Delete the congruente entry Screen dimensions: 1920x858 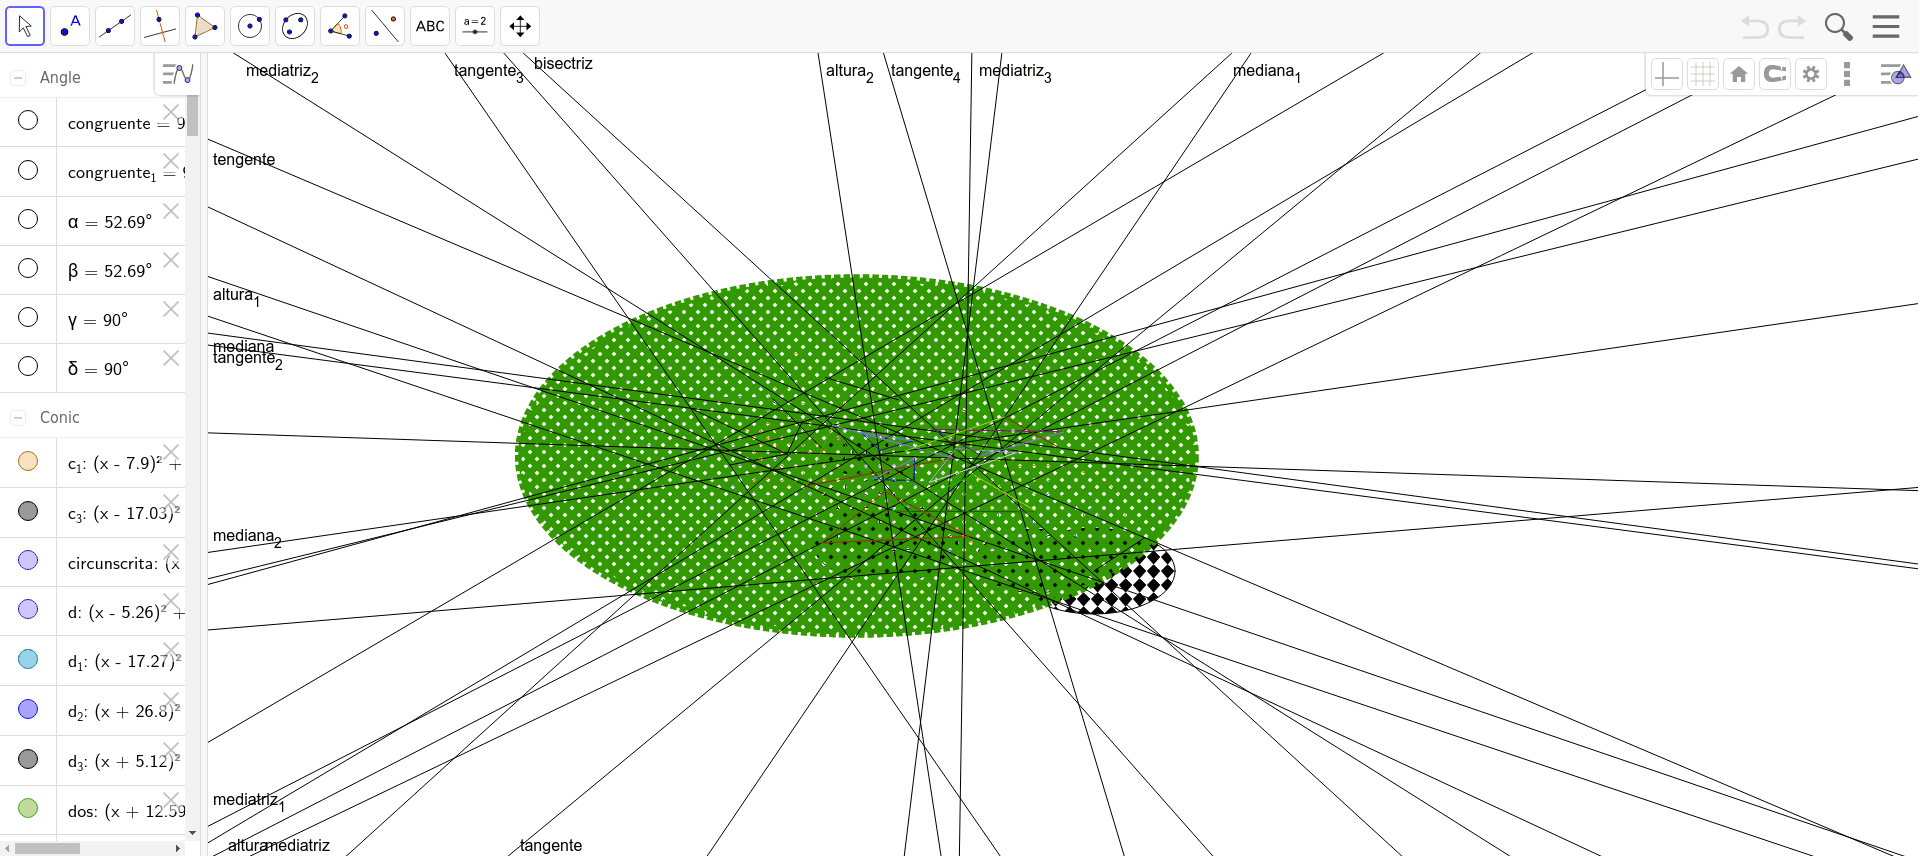(171, 112)
